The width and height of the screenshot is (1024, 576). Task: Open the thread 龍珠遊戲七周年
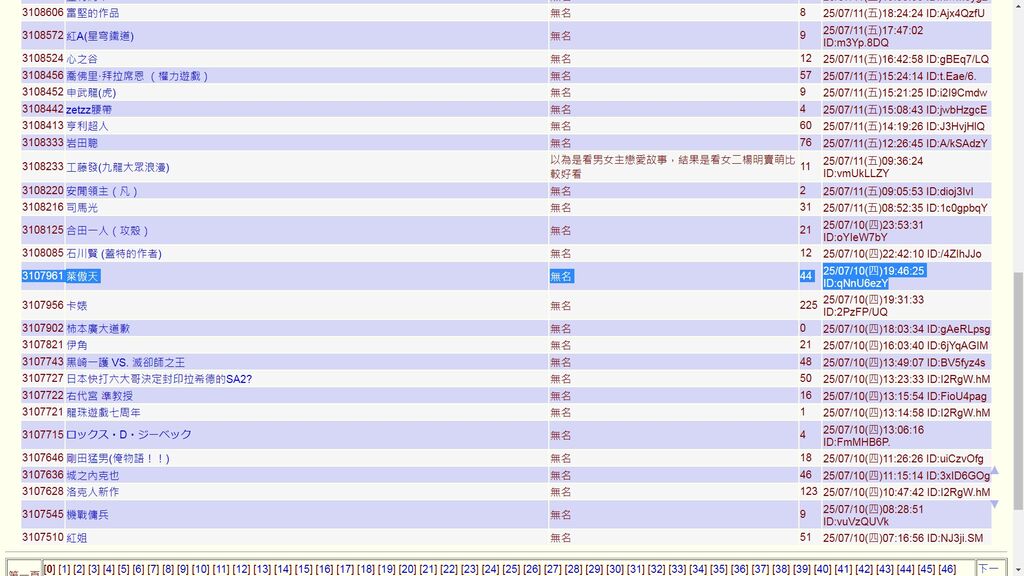103,413
